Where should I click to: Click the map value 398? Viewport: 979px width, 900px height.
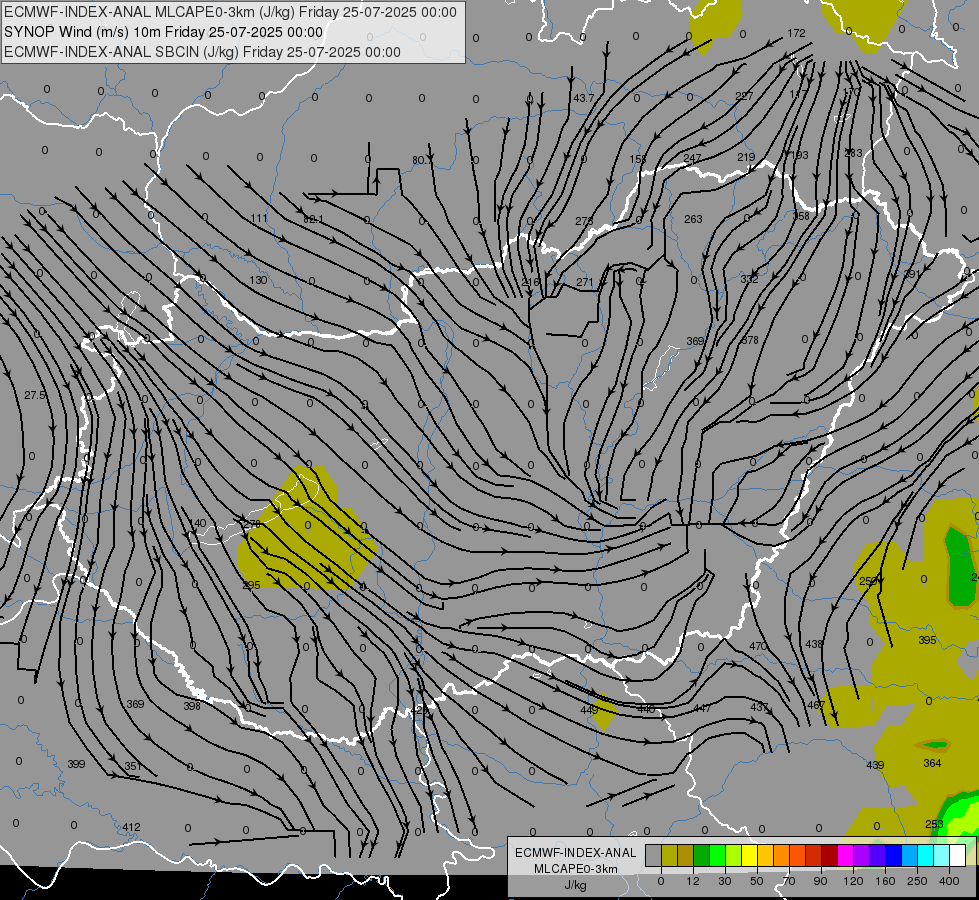192,706
